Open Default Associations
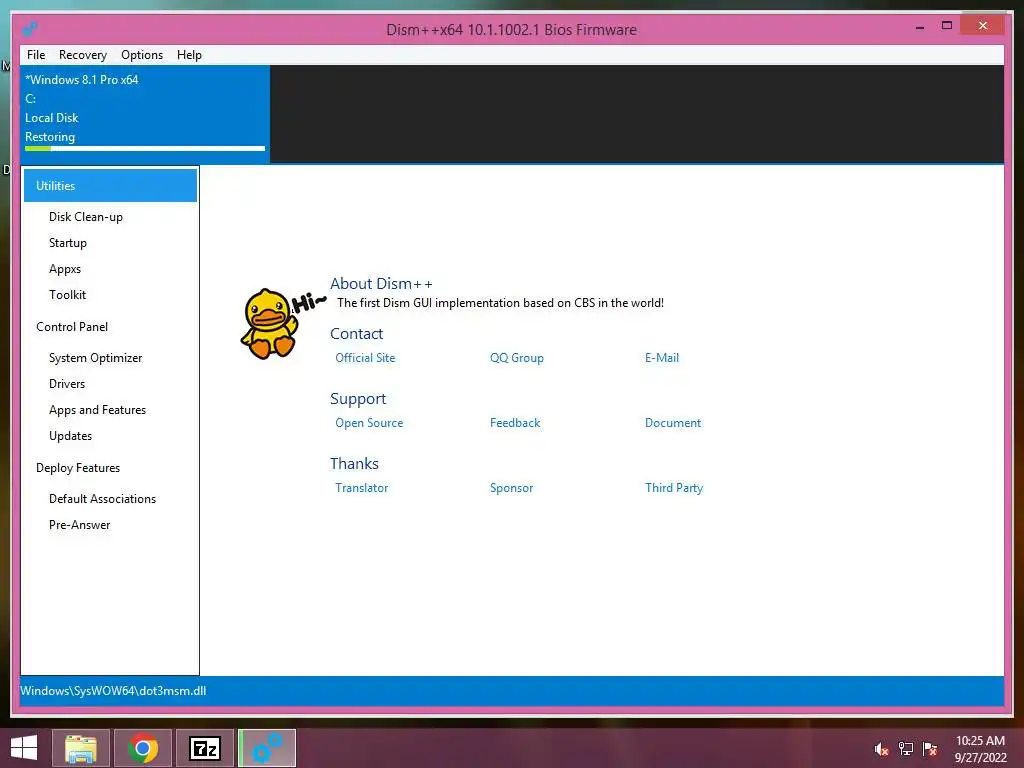Screen dimensions: 1024x768 (x=103, y=499)
